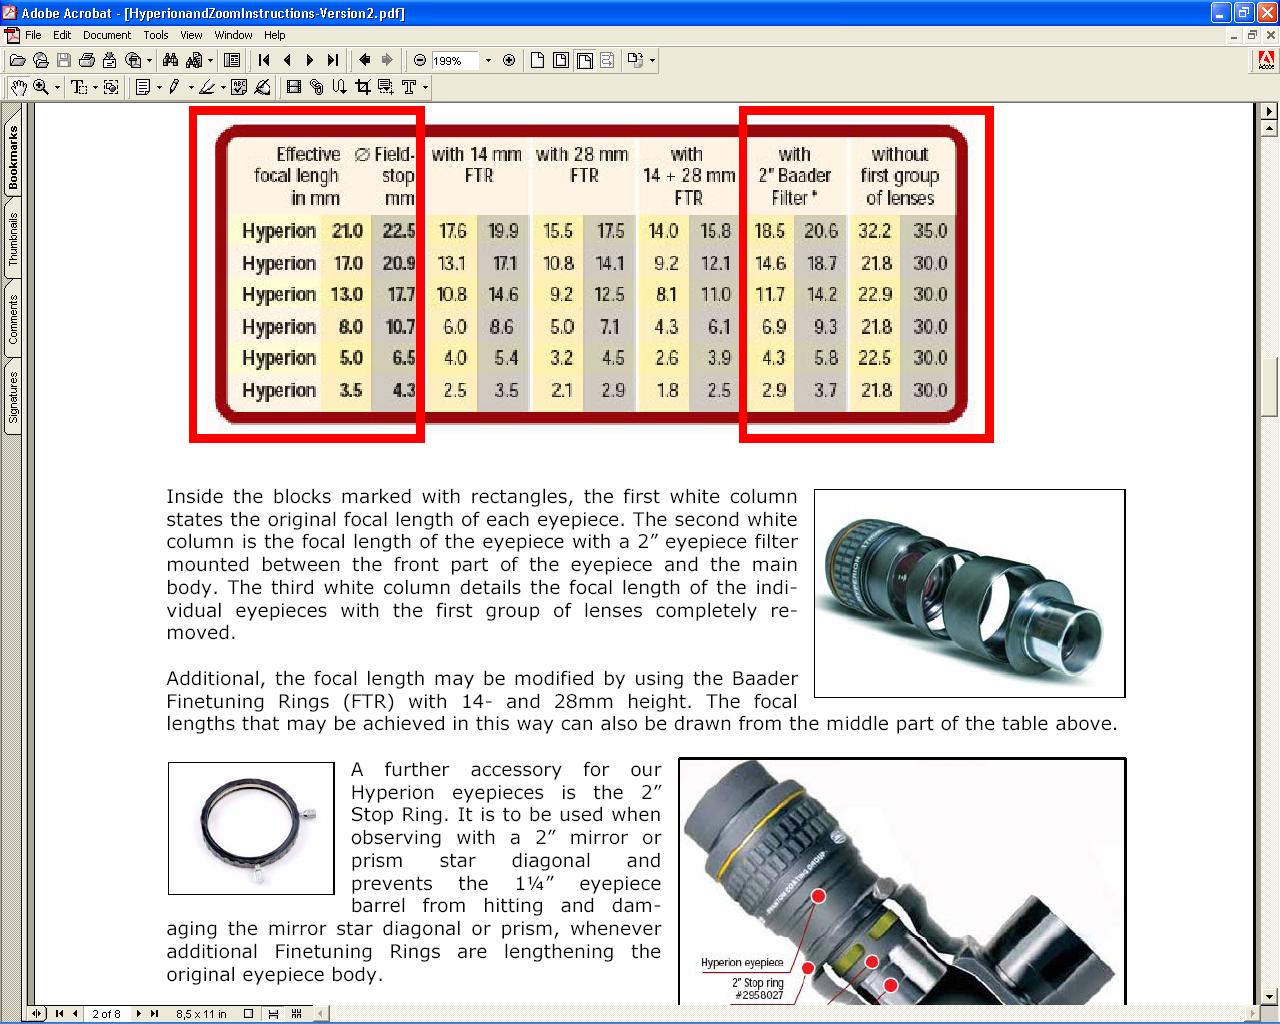
Task: Go to the last page using toolbar
Action: click(334, 61)
